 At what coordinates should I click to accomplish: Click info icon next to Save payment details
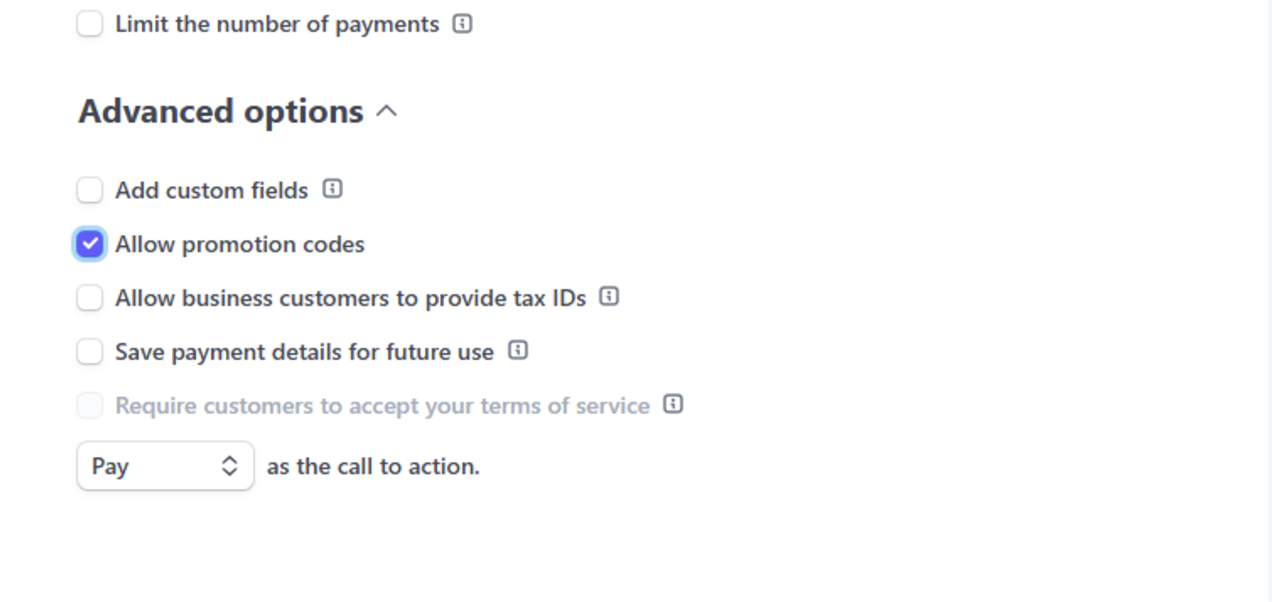point(518,351)
